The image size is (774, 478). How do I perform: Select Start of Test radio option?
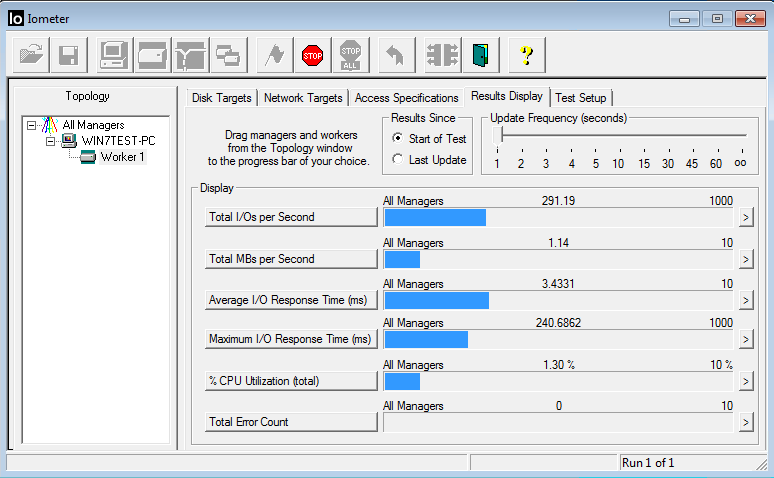(x=397, y=138)
